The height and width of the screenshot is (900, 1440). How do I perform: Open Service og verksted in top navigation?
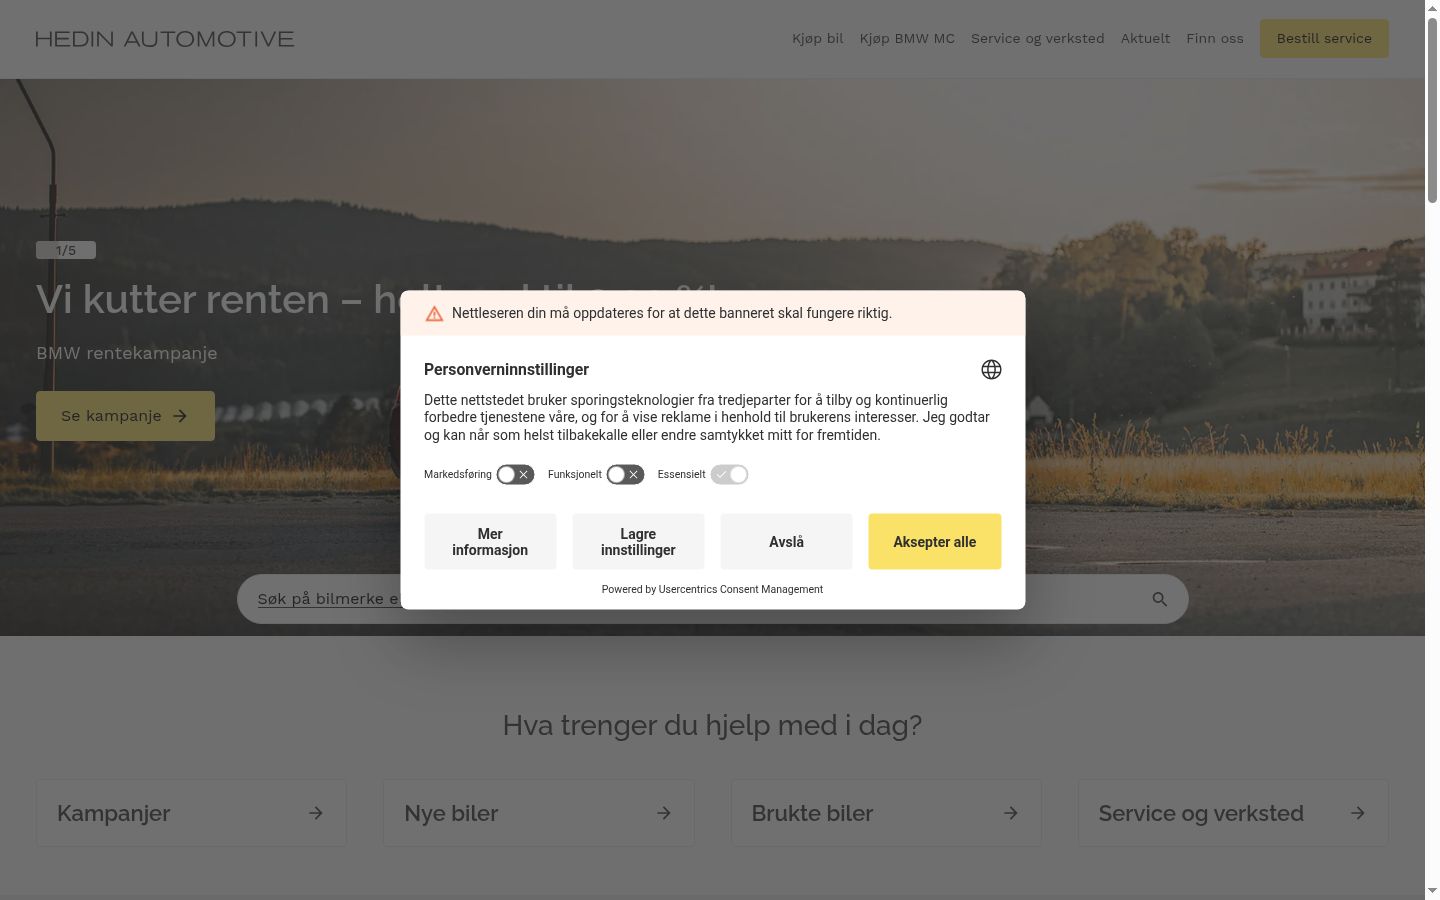coord(1038,39)
